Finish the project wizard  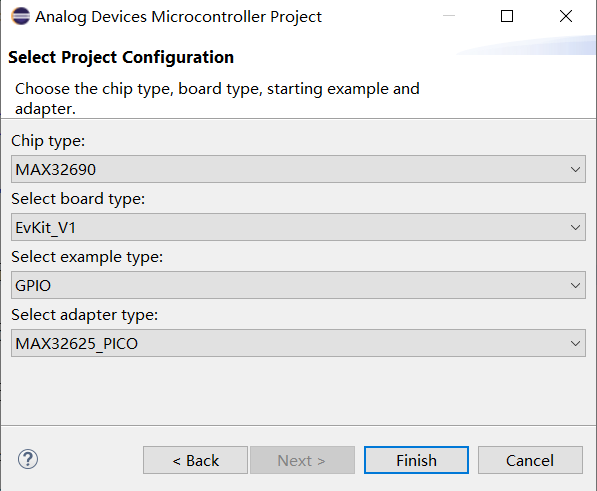click(416, 460)
